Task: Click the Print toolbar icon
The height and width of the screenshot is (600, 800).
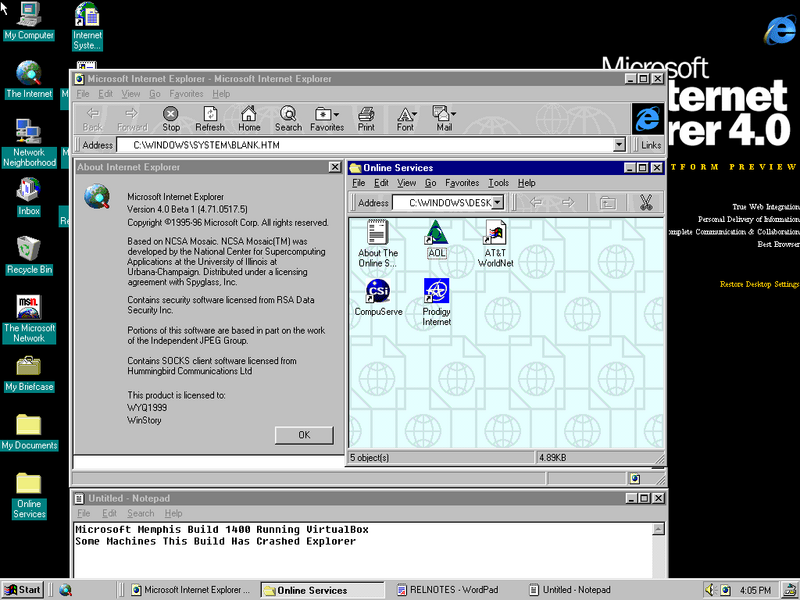Action: (366, 118)
